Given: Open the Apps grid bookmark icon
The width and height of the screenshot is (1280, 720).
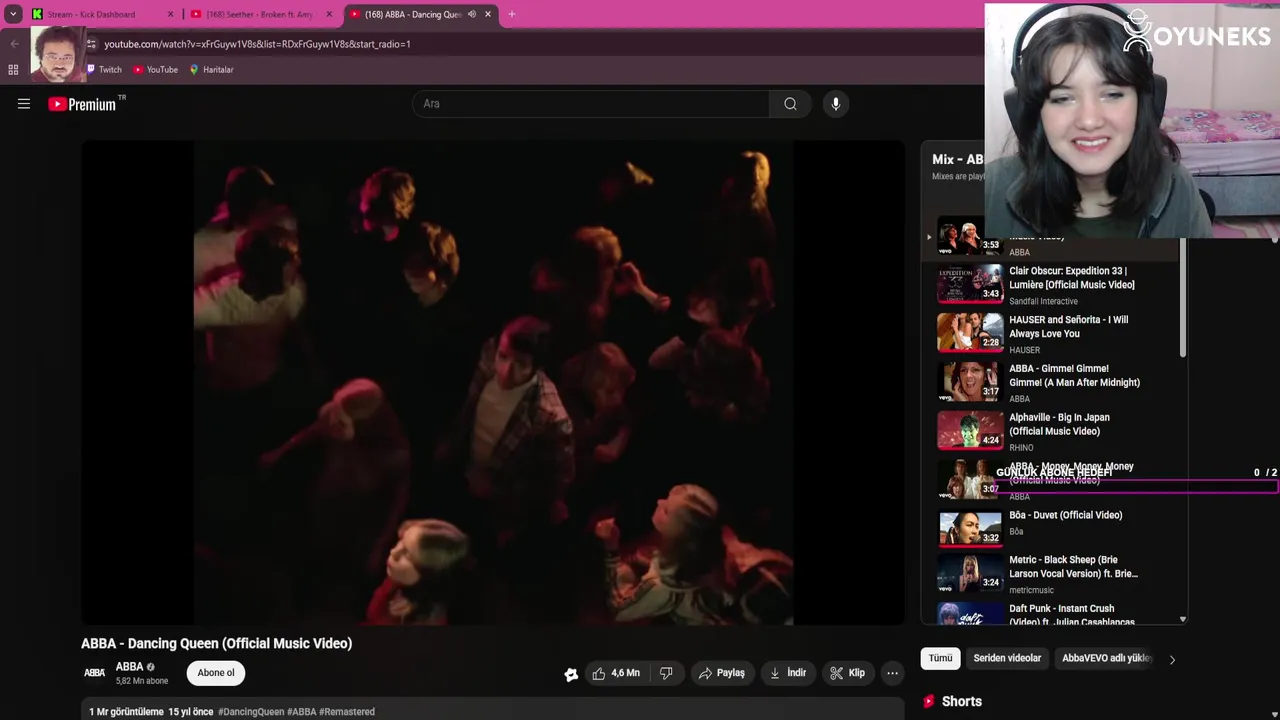Looking at the screenshot, I should (13, 70).
